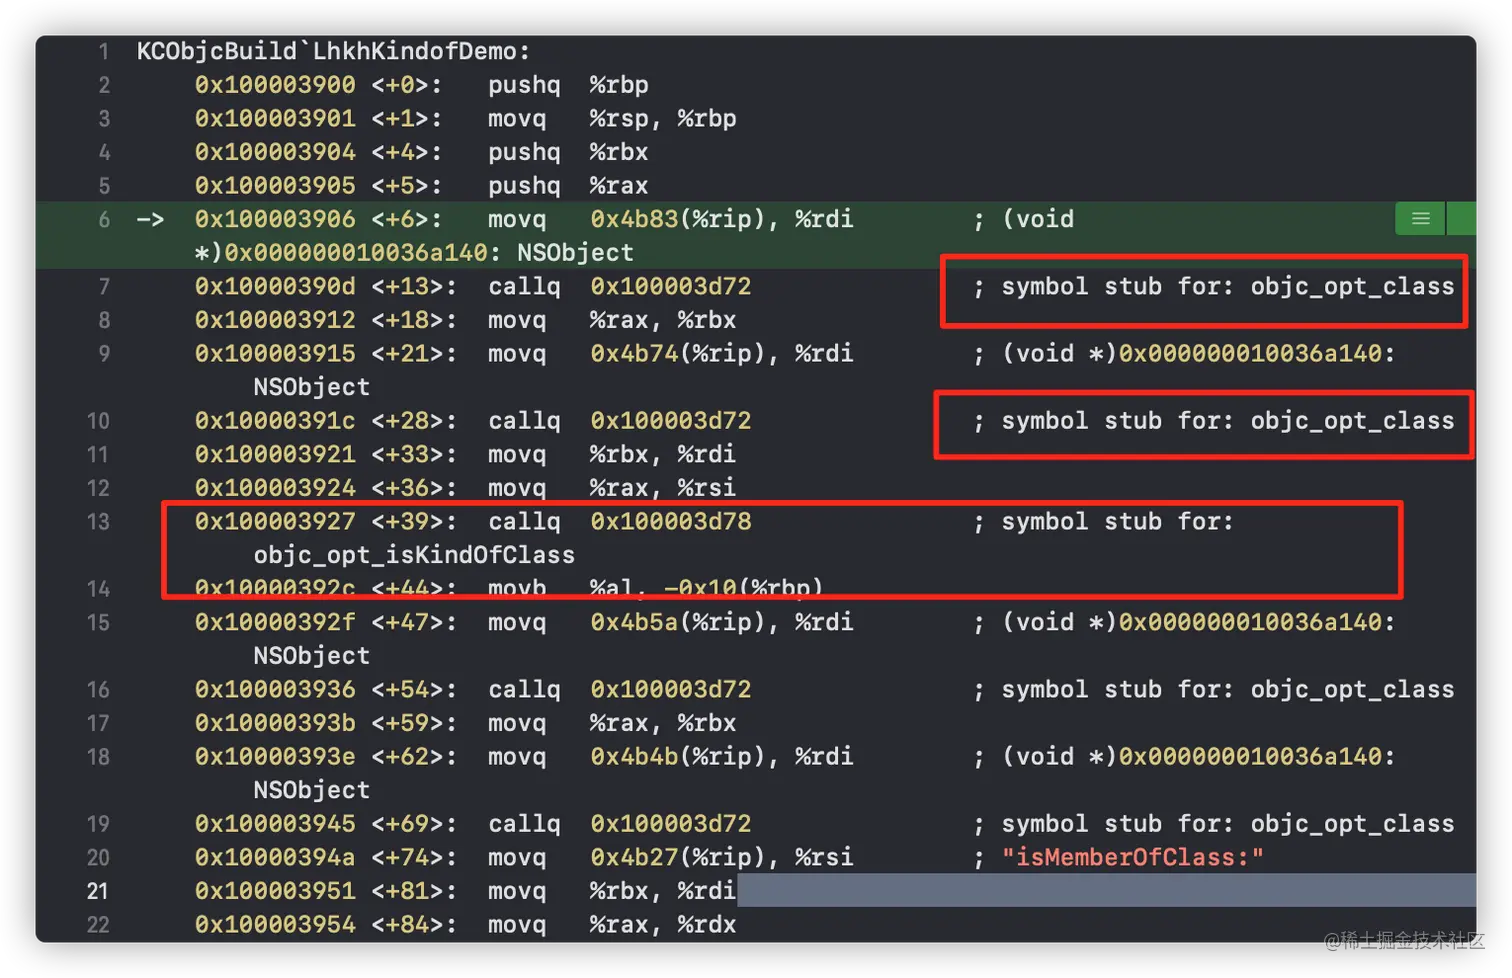Click the green thread annotation menu icon
The height and width of the screenshot is (978, 1512).
tap(1420, 219)
